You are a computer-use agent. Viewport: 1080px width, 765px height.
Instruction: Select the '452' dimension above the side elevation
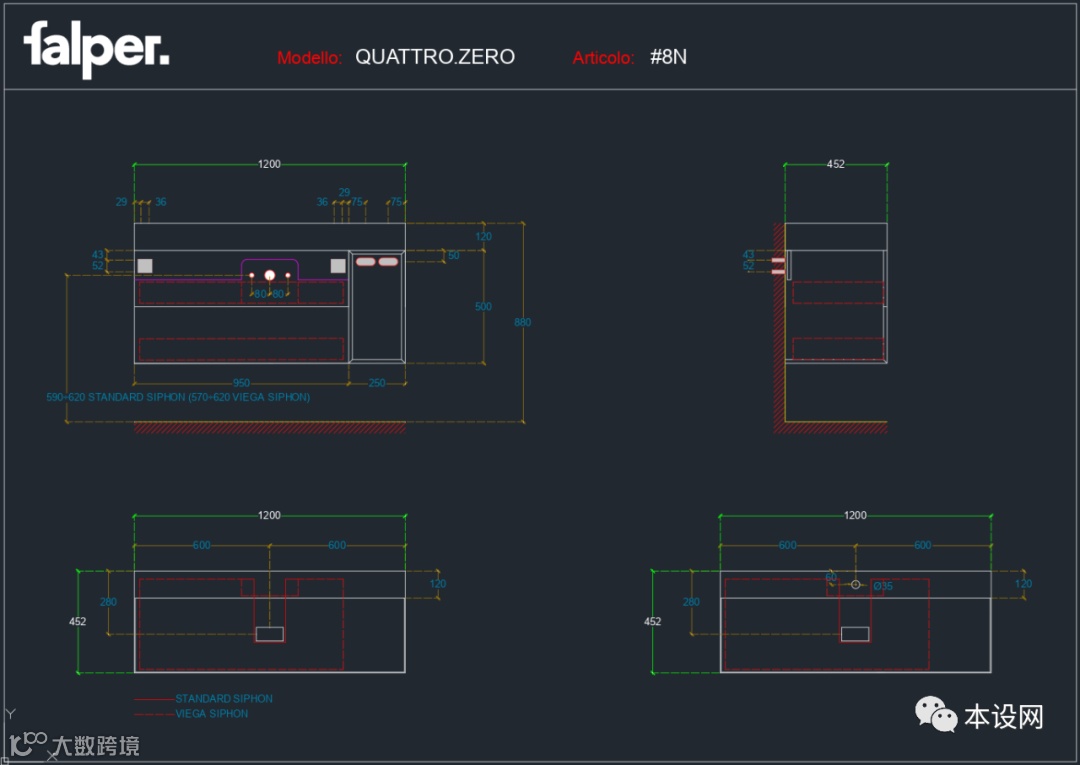coord(835,164)
